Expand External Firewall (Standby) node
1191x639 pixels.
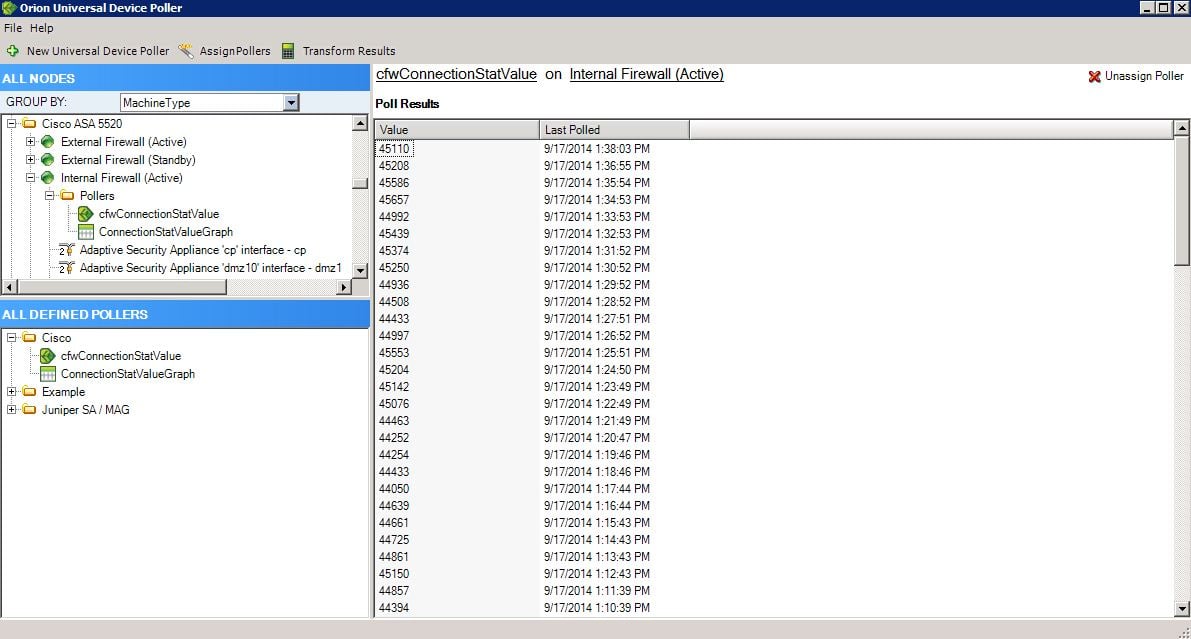[x=30, y=160]
